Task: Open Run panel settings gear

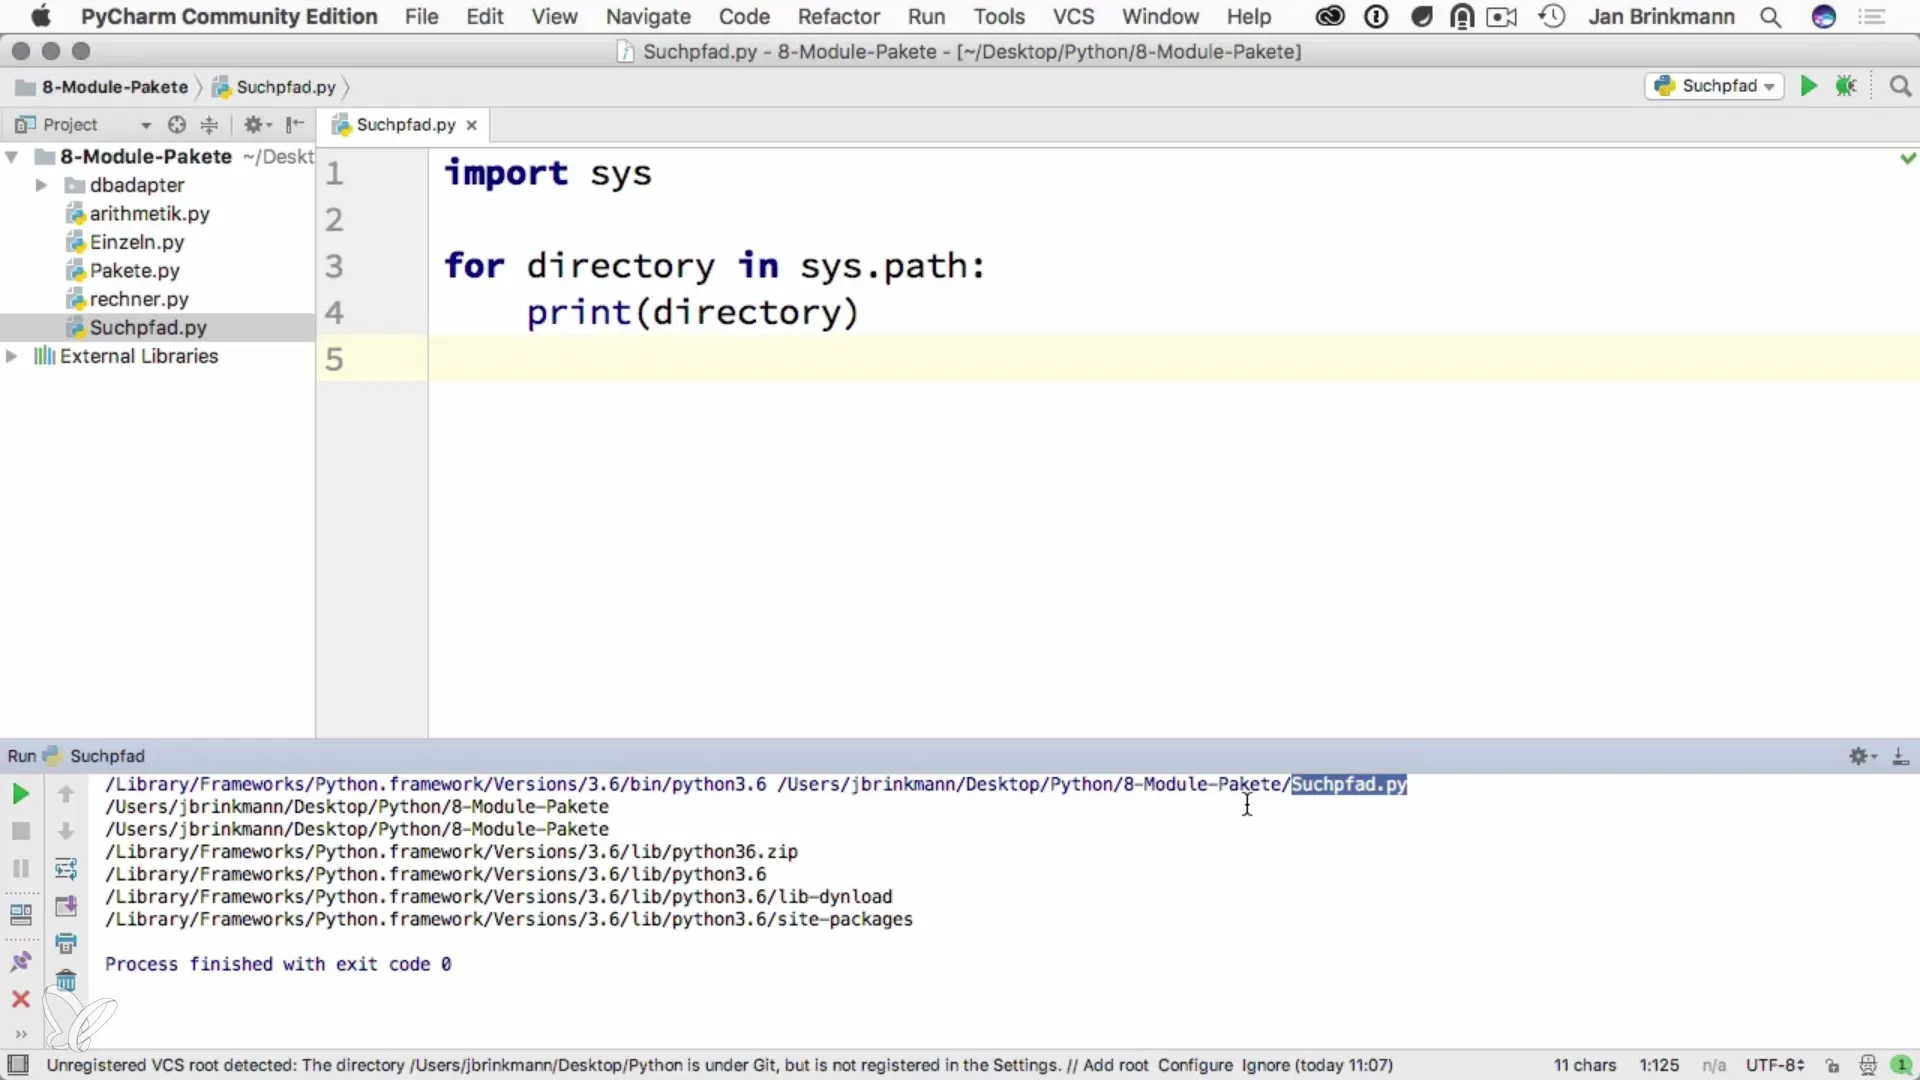Action: 1862,756
